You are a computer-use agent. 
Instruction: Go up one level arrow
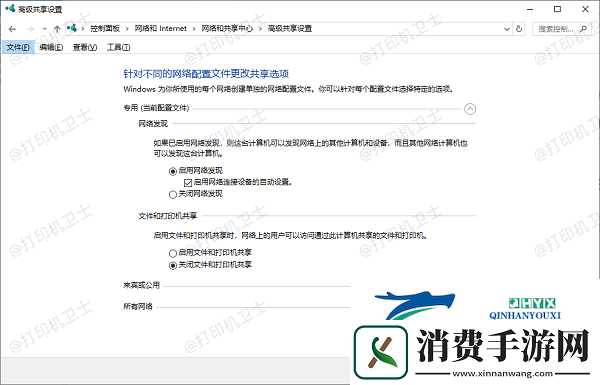[57, 29]
